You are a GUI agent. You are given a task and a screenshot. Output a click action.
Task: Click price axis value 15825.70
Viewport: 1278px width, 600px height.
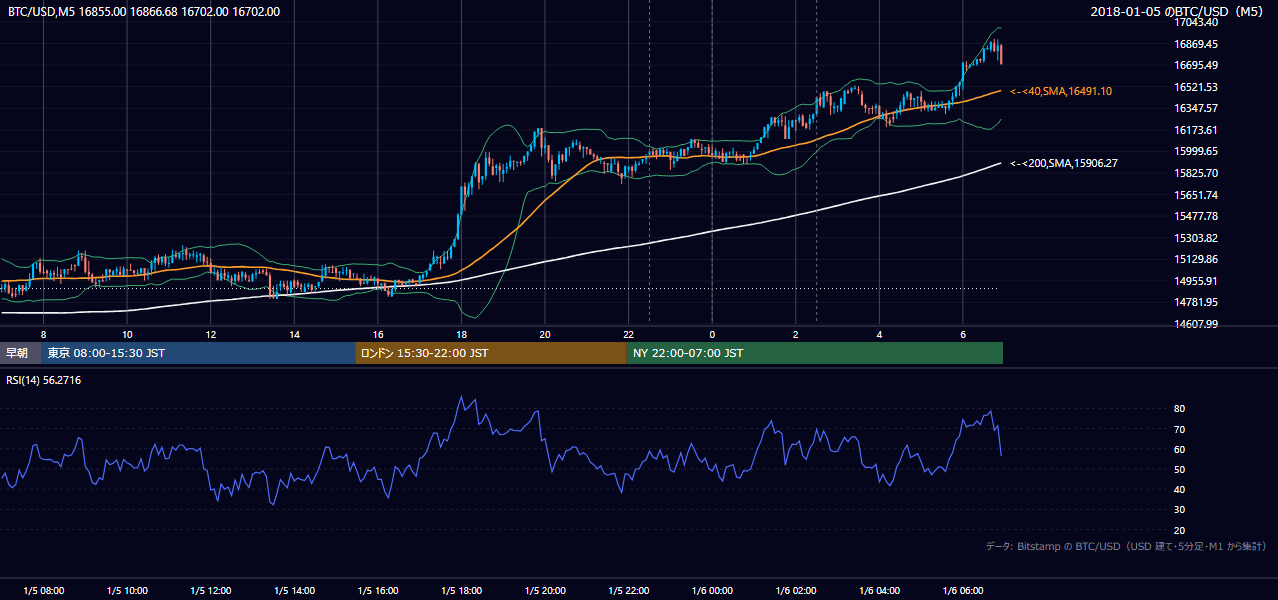1196,173
